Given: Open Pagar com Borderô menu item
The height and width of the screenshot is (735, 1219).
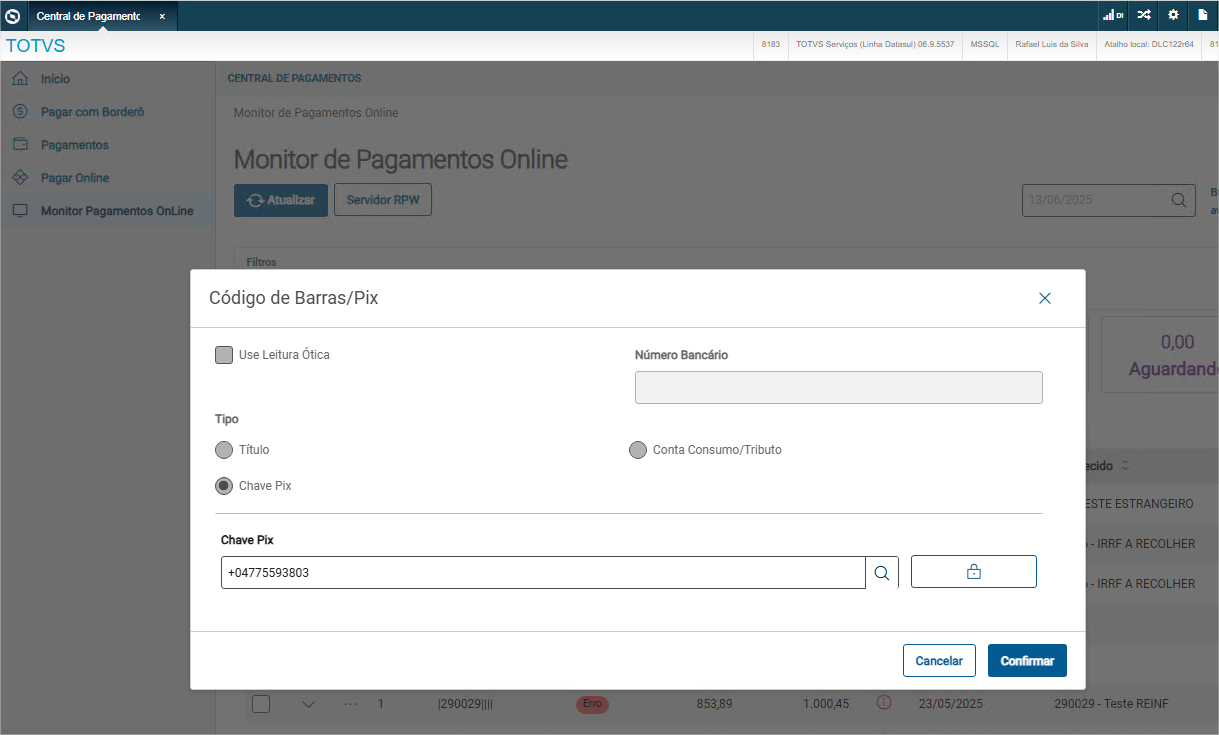Looking at the screenshot, I should coord(92,112).
